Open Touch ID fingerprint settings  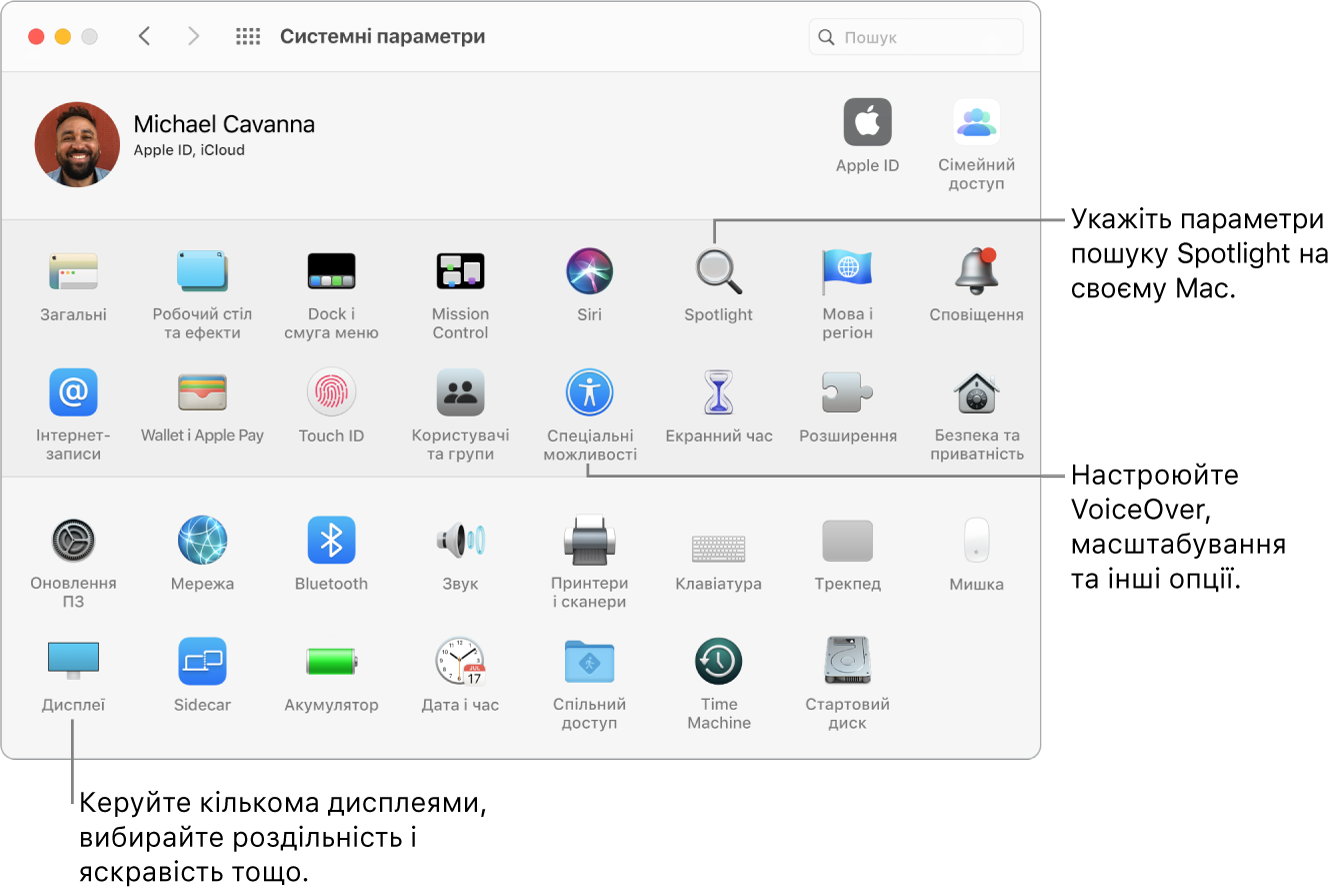pyautogui.click(x=331, y=392)
